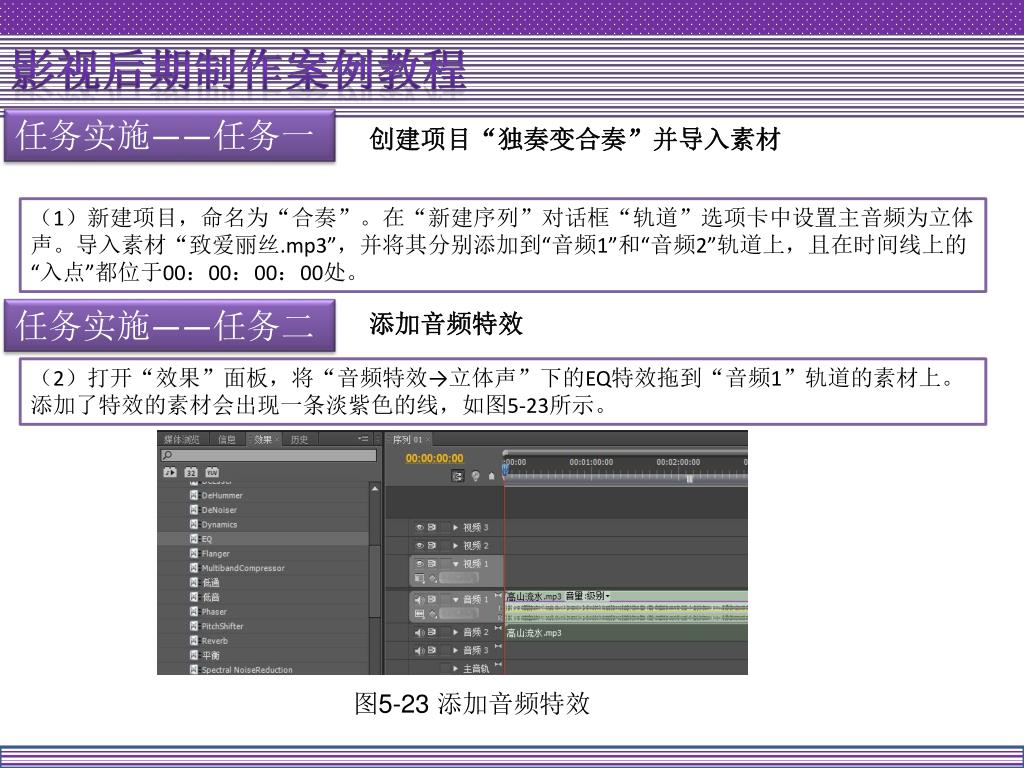Click the effects search input field
The width and height of the screenshot is (1024, 768).
coord(269,455)
